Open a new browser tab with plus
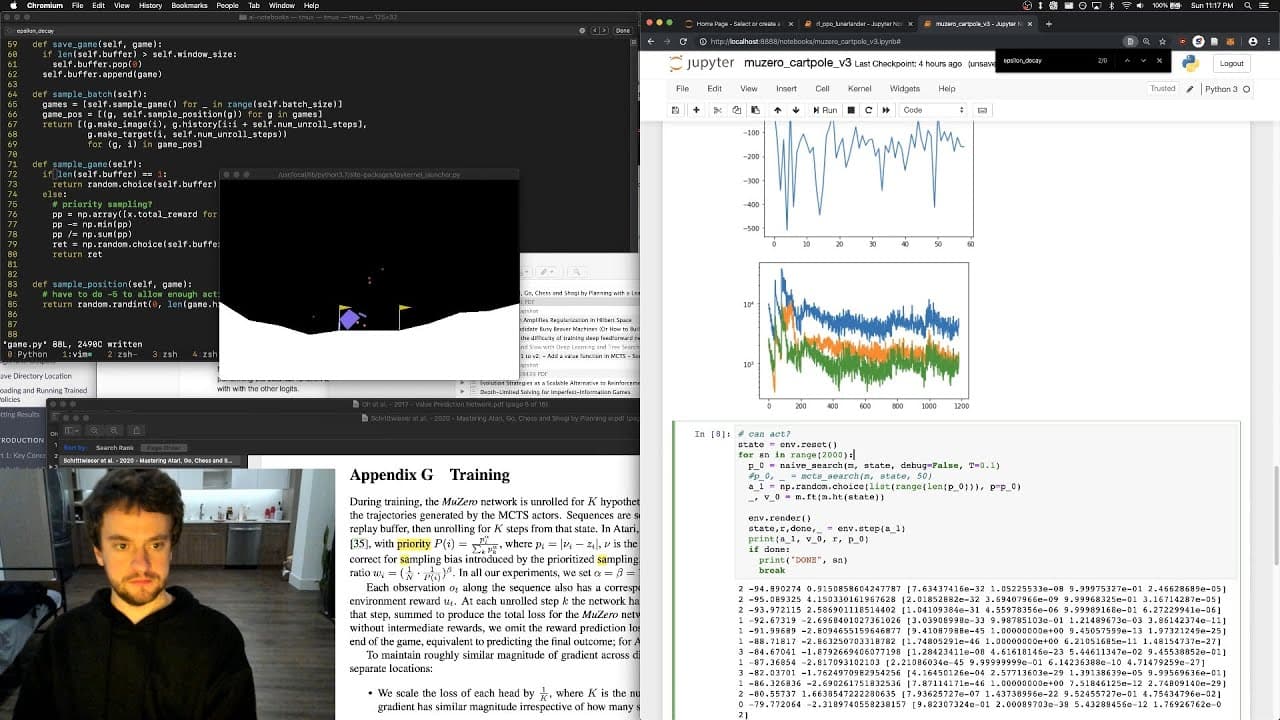This screenshot has height=720, width=1280. (1048, 24)
